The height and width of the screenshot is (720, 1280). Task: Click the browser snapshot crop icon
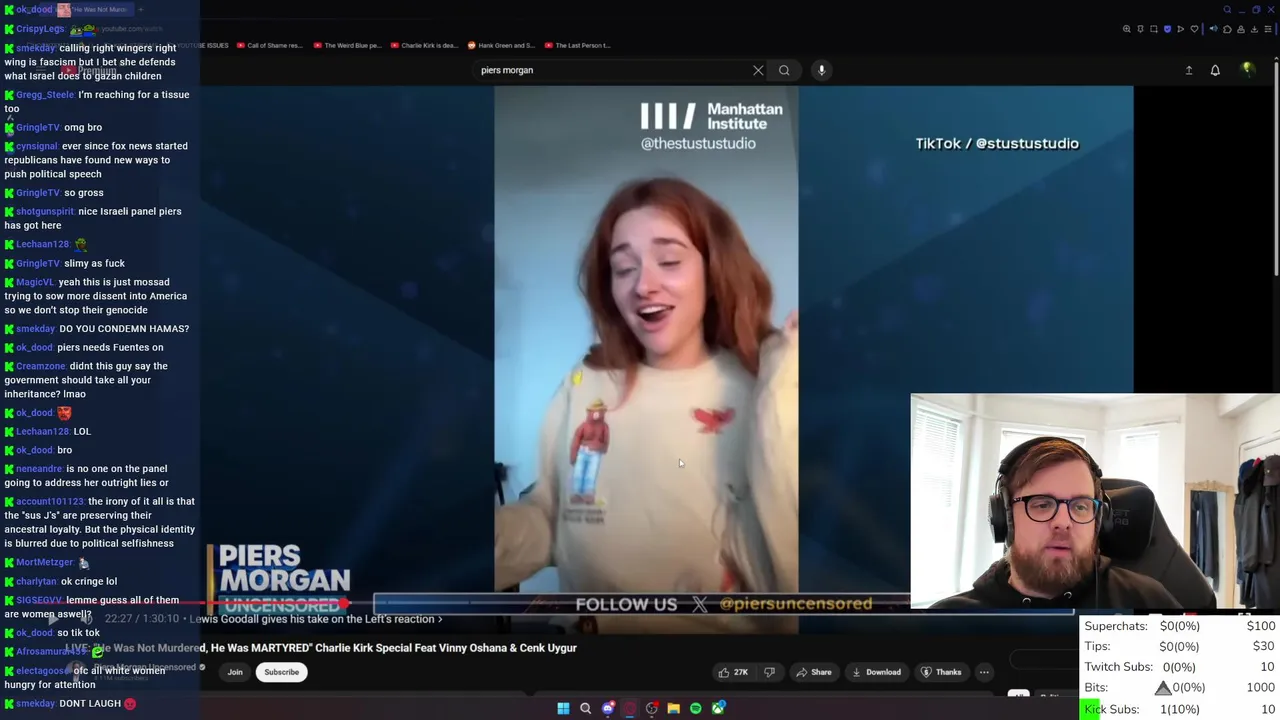coord(1154,29)
